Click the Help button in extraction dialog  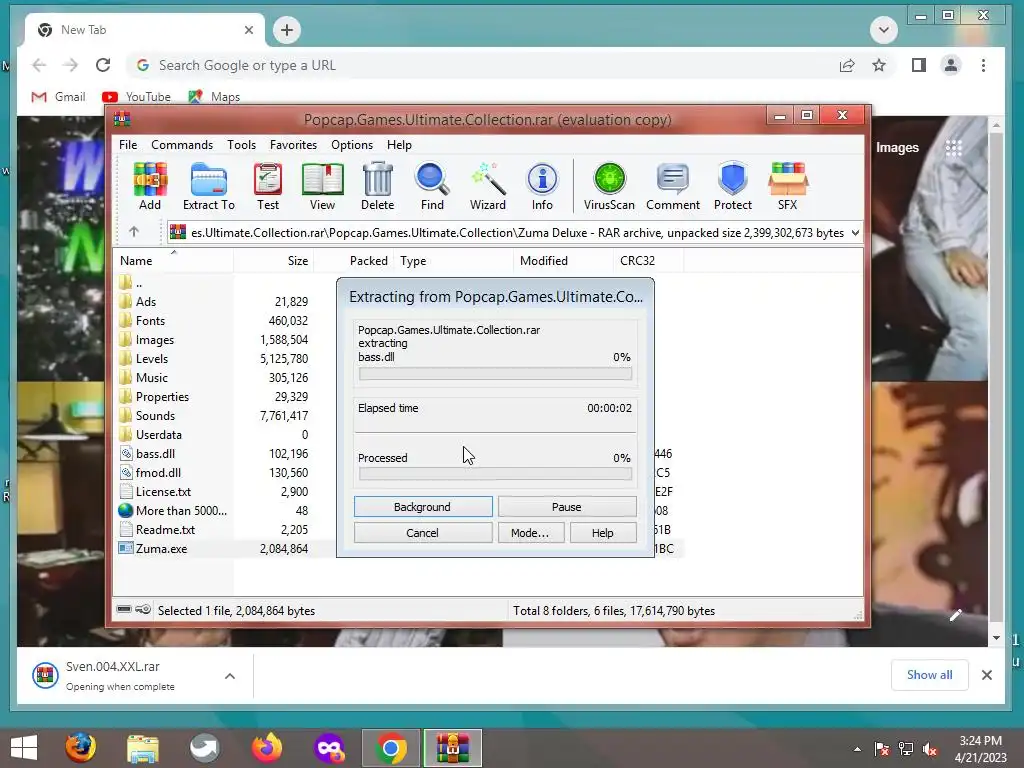(603, 533)
